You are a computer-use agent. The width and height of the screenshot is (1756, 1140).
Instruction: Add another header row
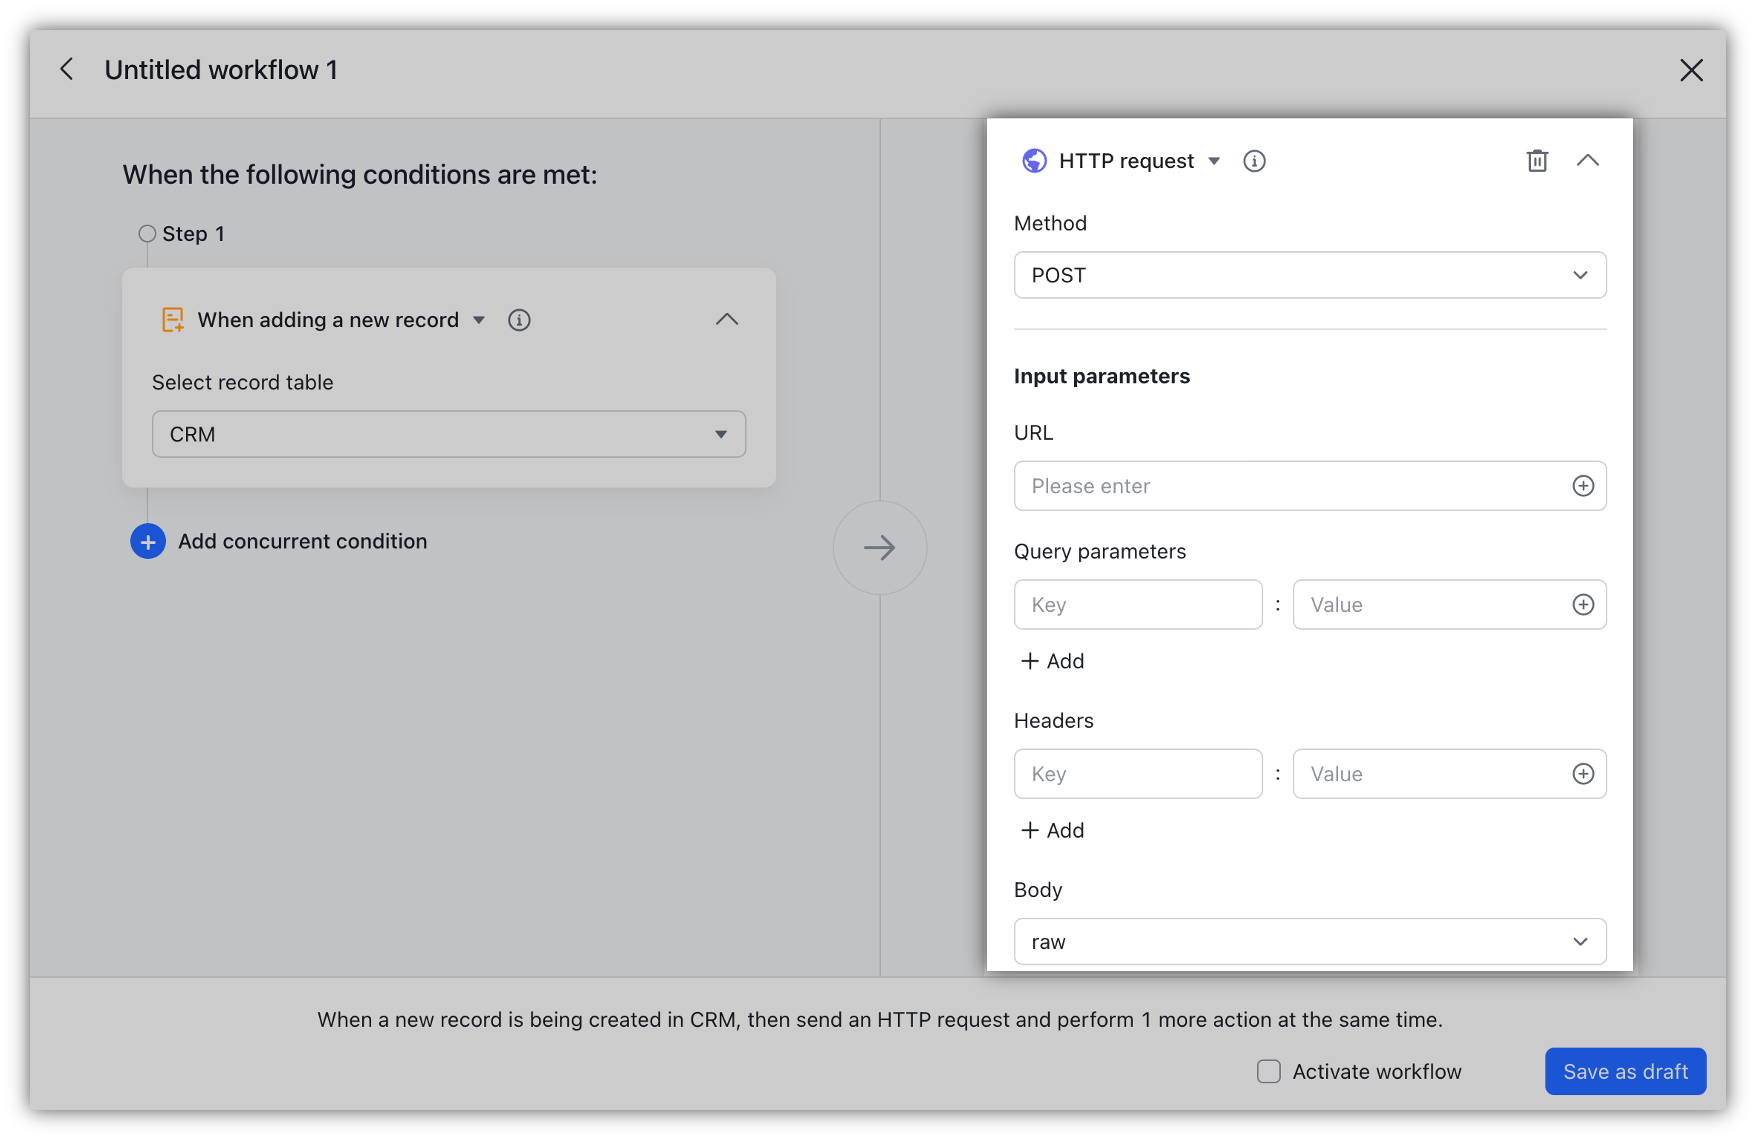[1052, 830]
